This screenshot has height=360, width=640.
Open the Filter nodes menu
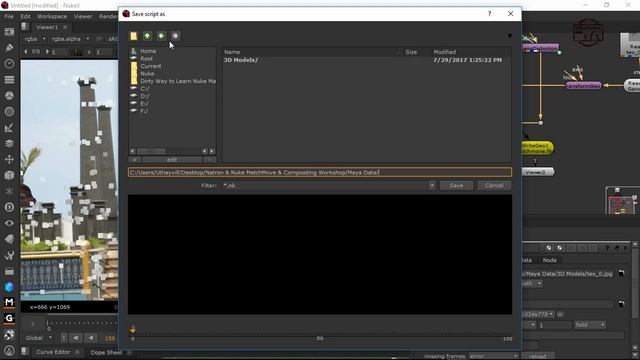pyautogui.click(x=9, y=111)
